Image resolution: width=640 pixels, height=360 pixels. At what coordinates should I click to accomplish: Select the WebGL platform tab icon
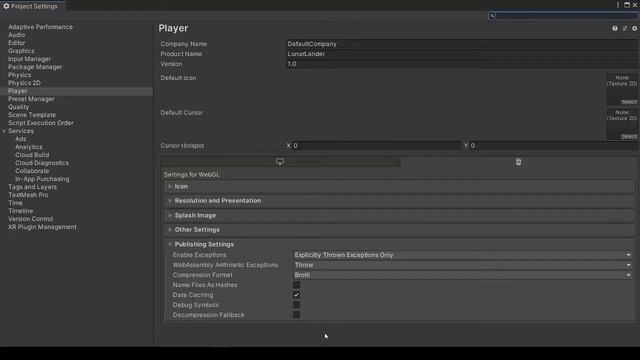click(518, 162)
